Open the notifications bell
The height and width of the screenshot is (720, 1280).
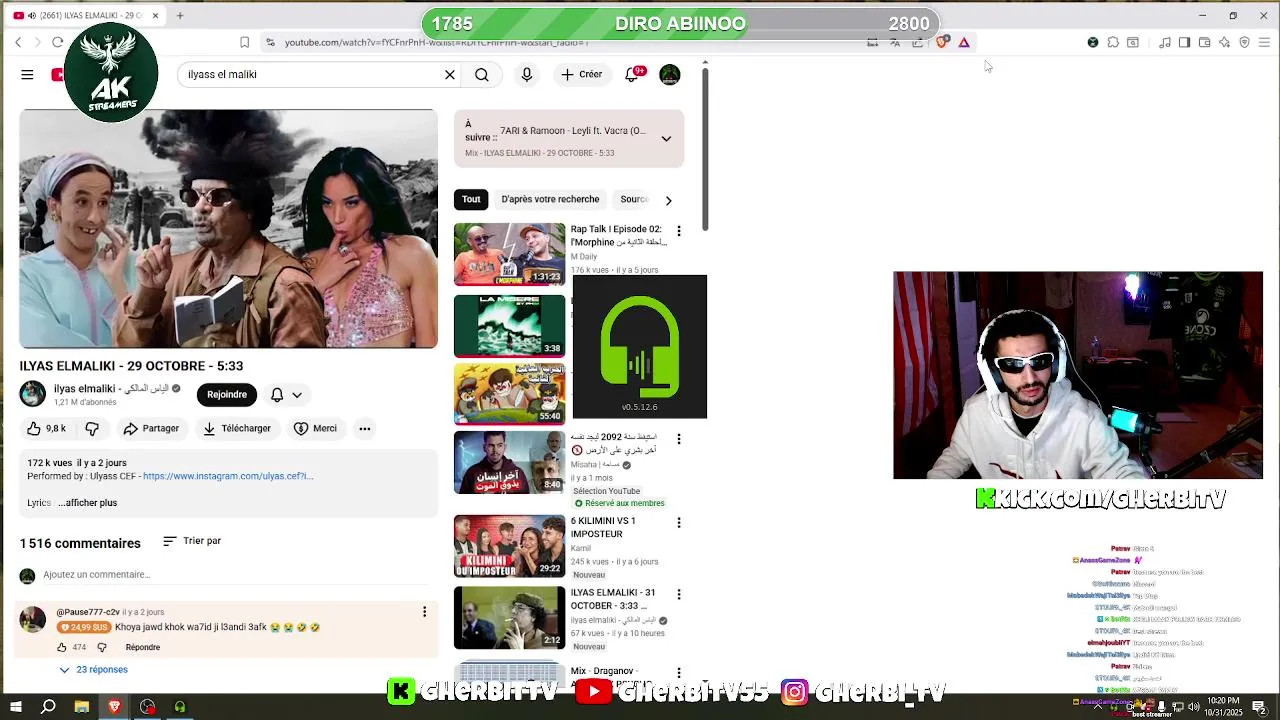[632, 75]
